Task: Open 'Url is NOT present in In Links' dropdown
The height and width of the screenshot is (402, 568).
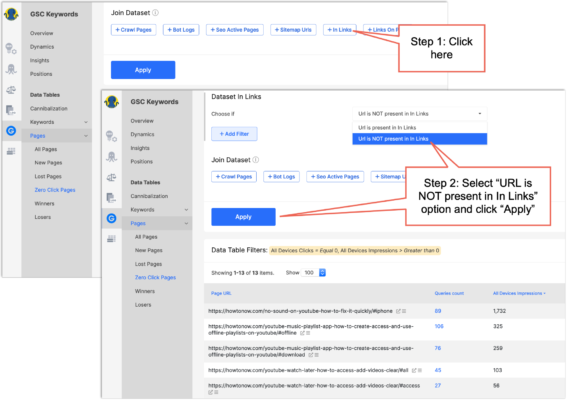Action: coord(419,114)
